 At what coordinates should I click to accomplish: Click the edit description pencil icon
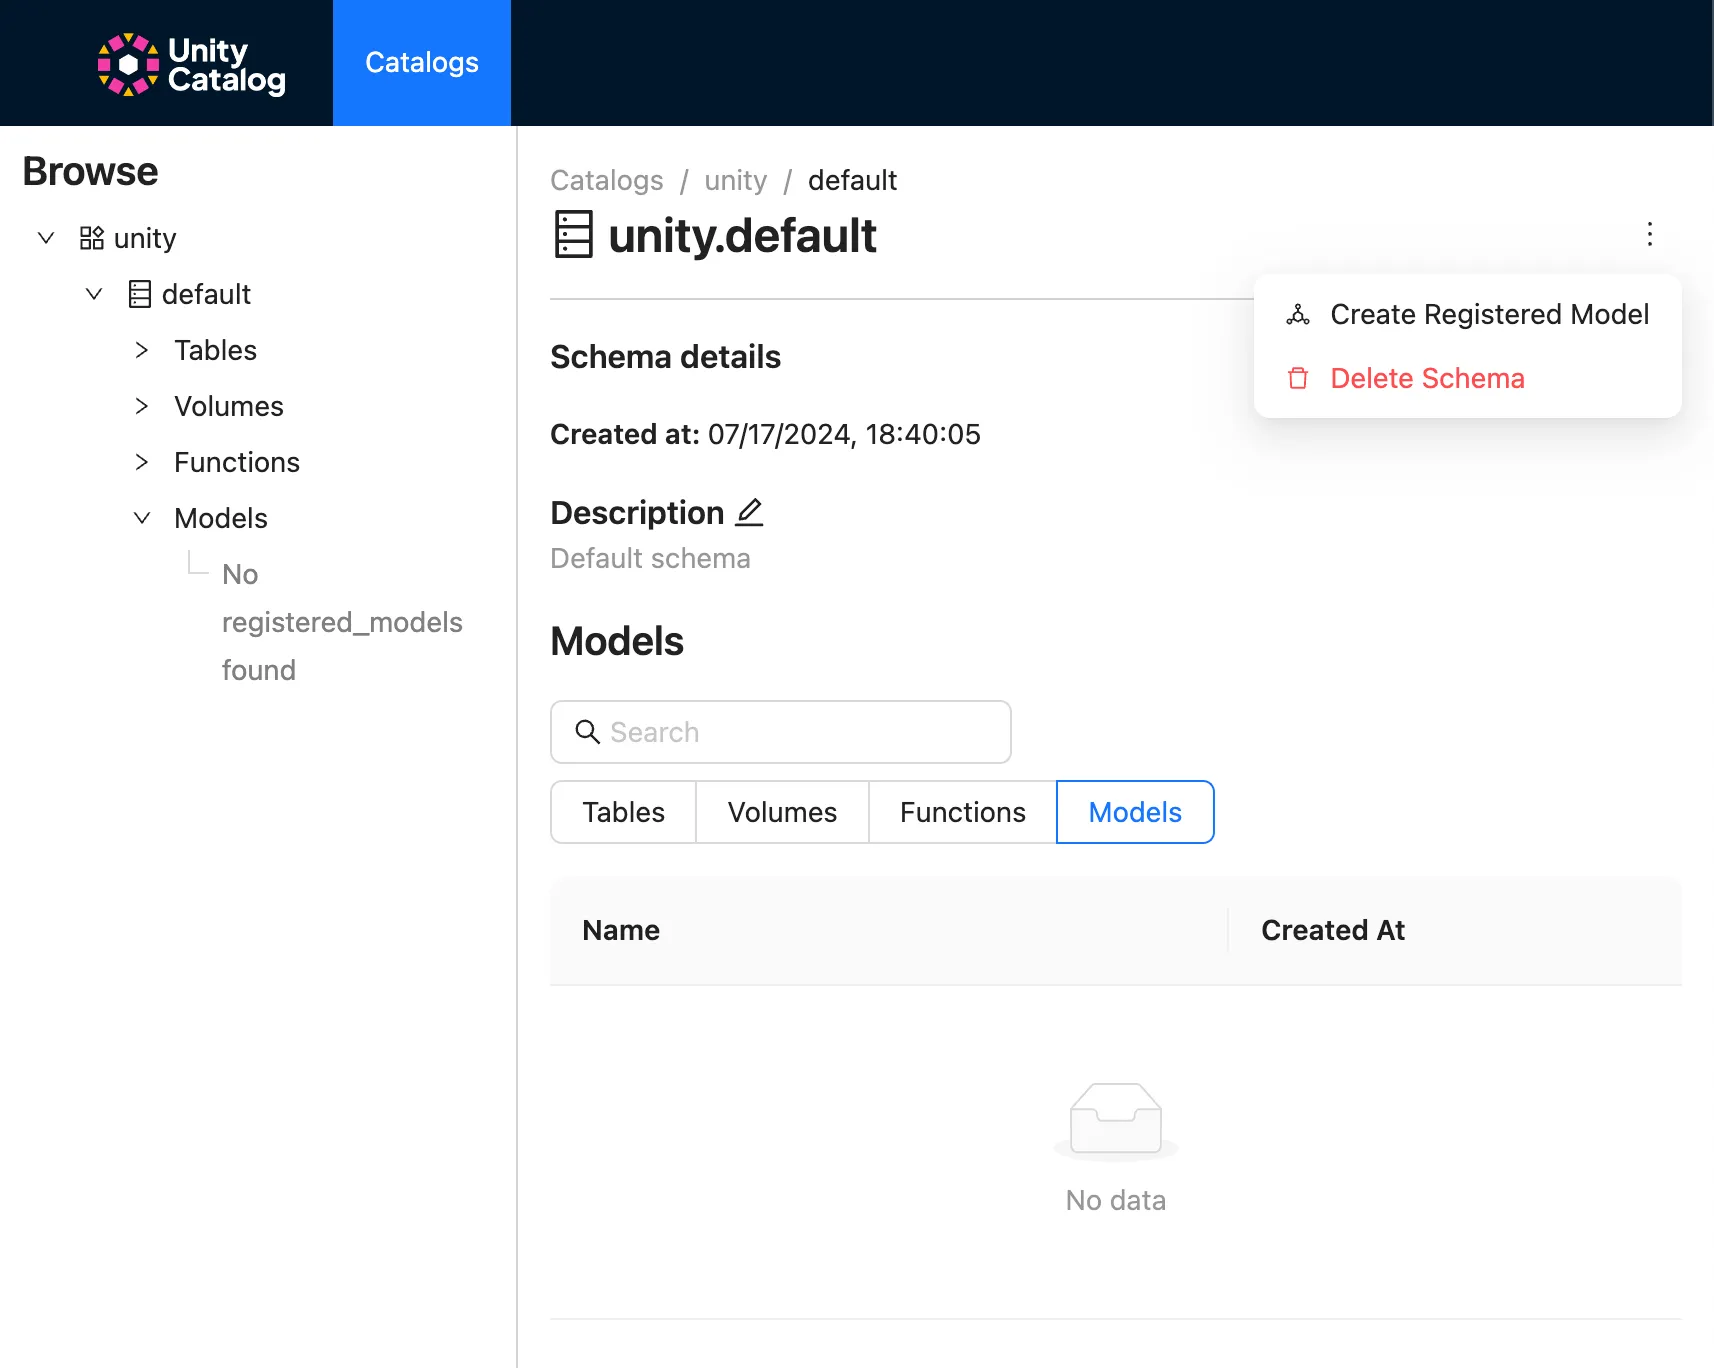point(749,513)
